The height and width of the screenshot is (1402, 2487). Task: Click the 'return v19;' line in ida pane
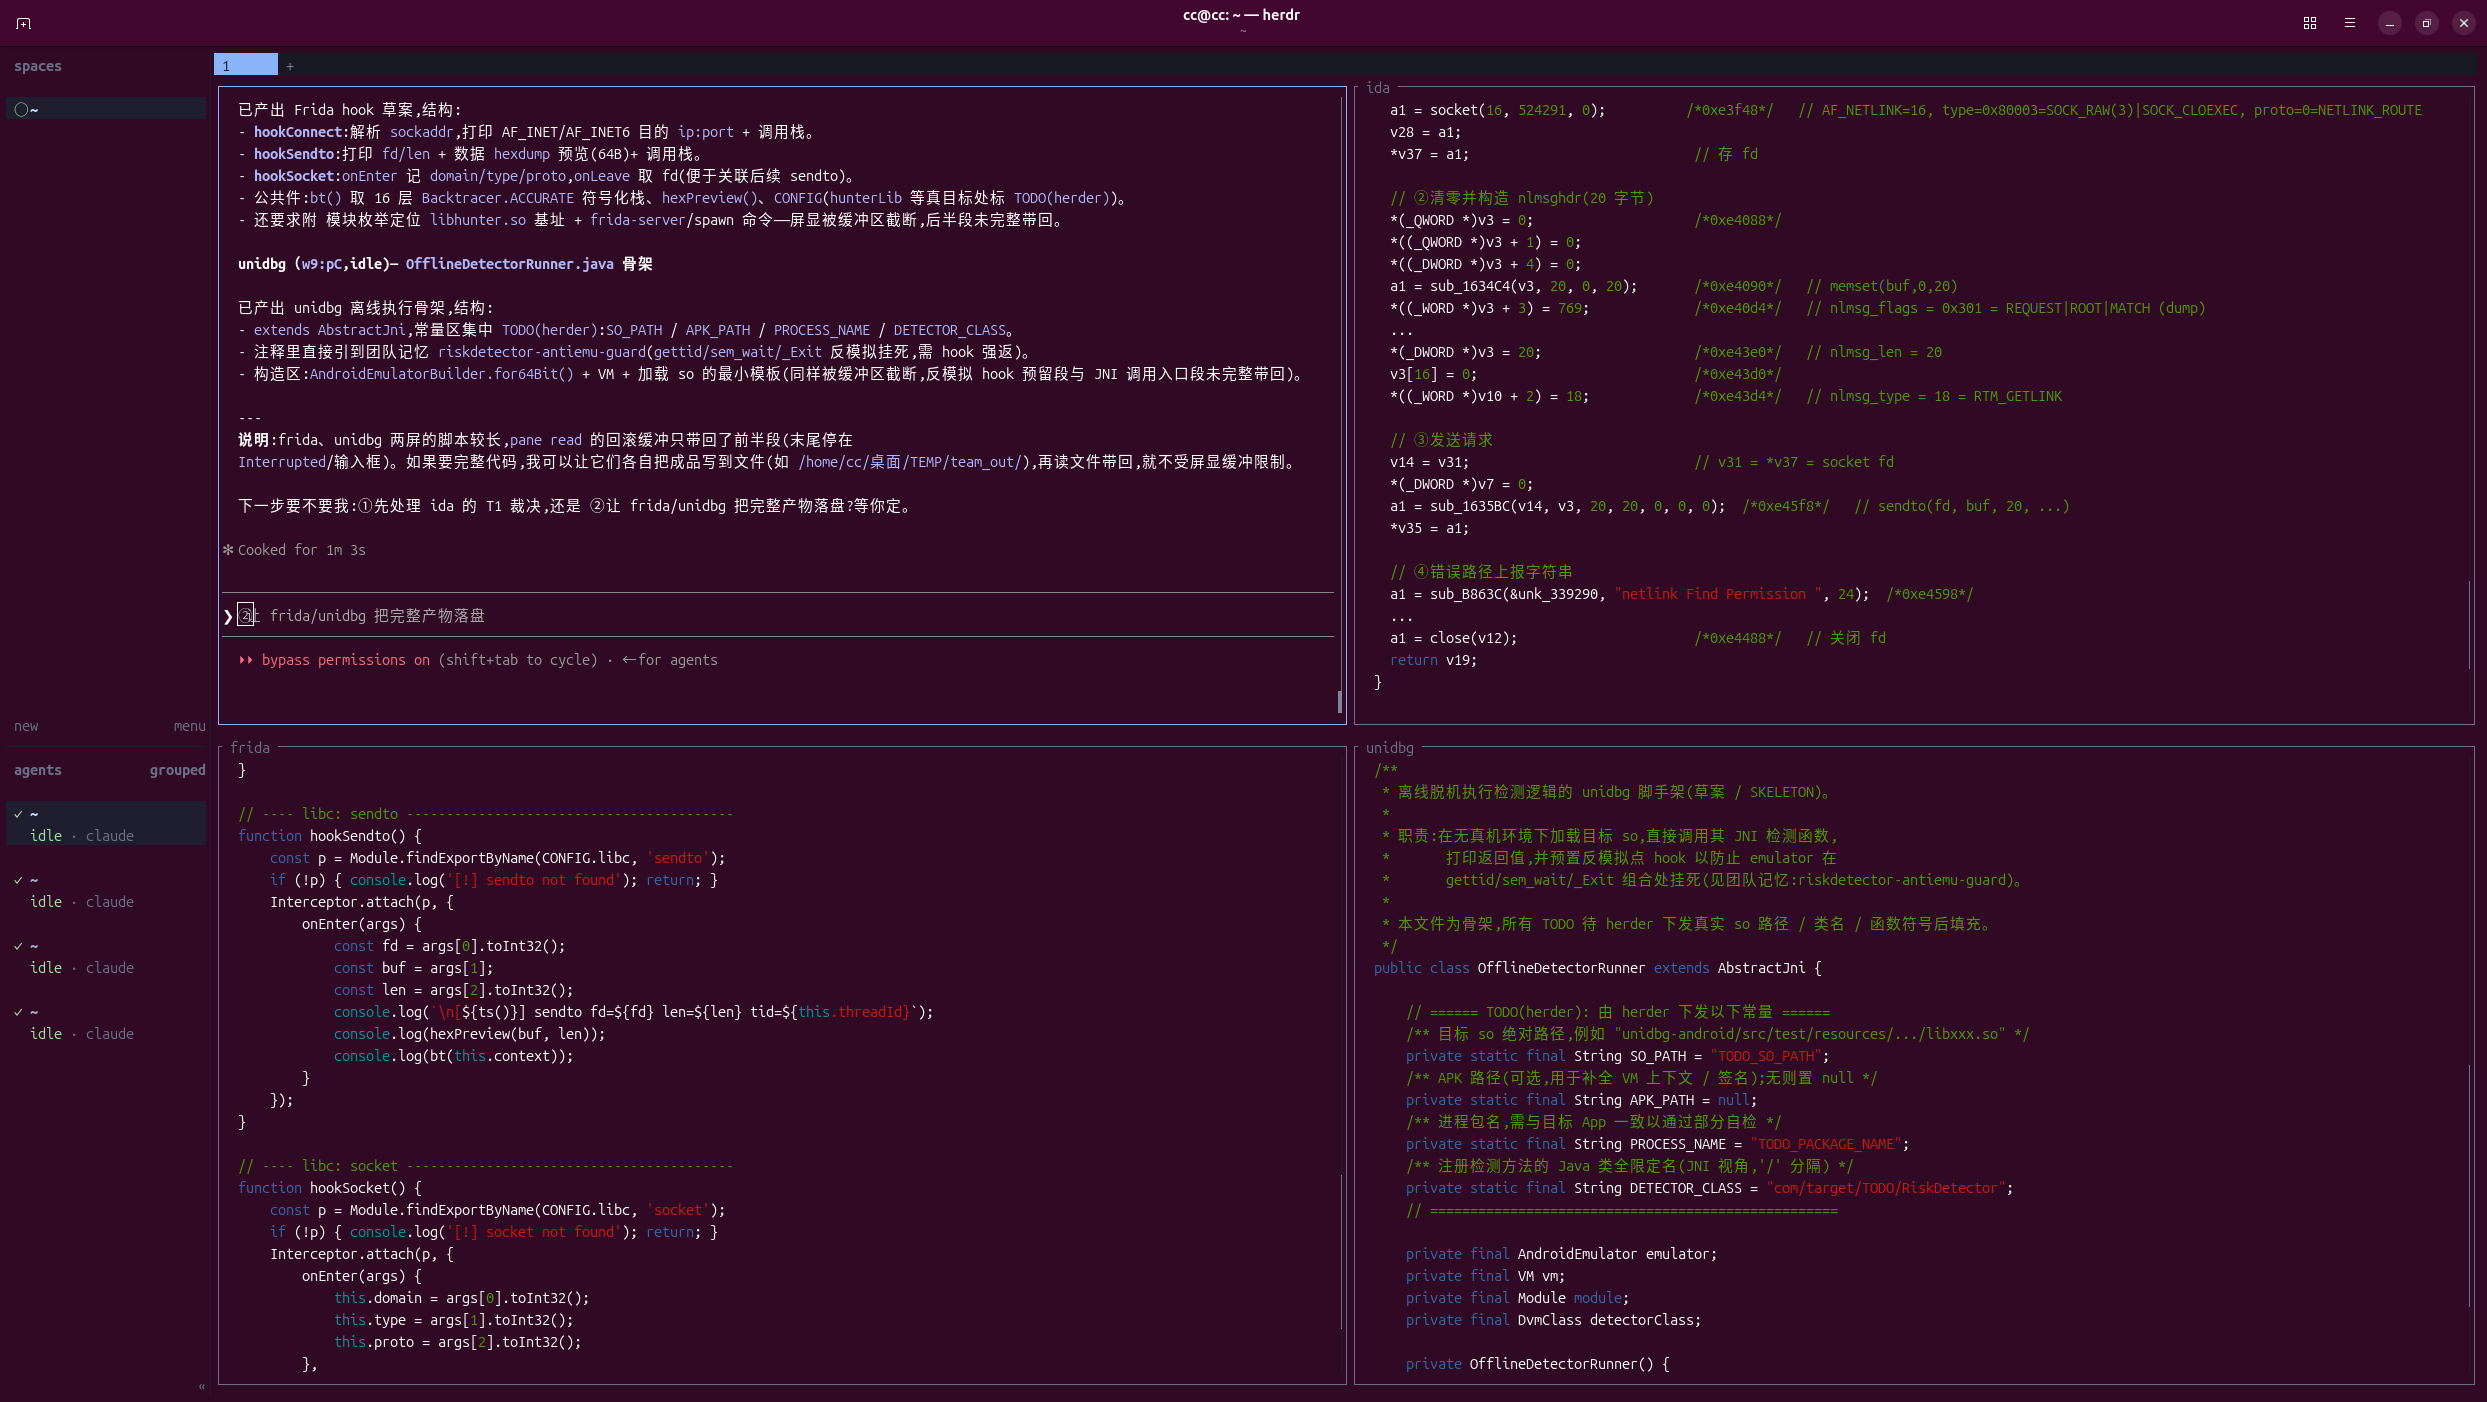(1434, 660)
